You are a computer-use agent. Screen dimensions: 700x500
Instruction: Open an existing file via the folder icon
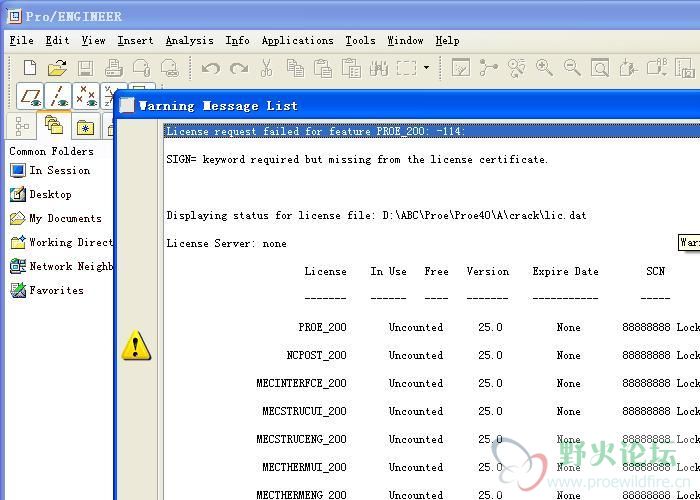pos(57,68)
